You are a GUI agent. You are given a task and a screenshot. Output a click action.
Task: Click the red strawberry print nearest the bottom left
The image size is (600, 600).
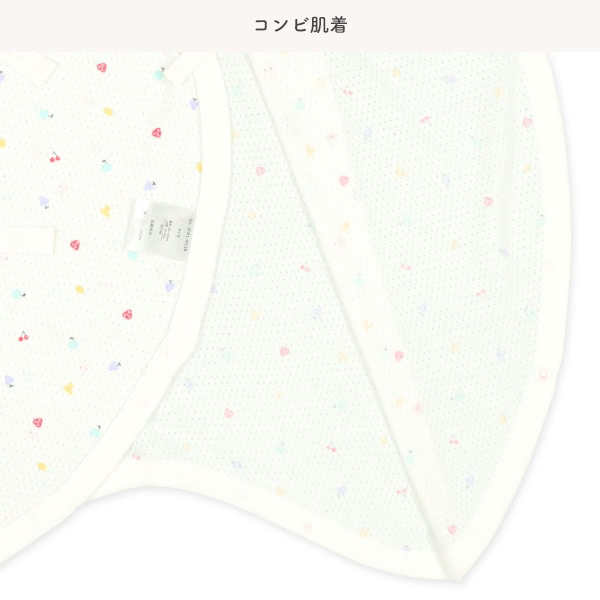38,422
